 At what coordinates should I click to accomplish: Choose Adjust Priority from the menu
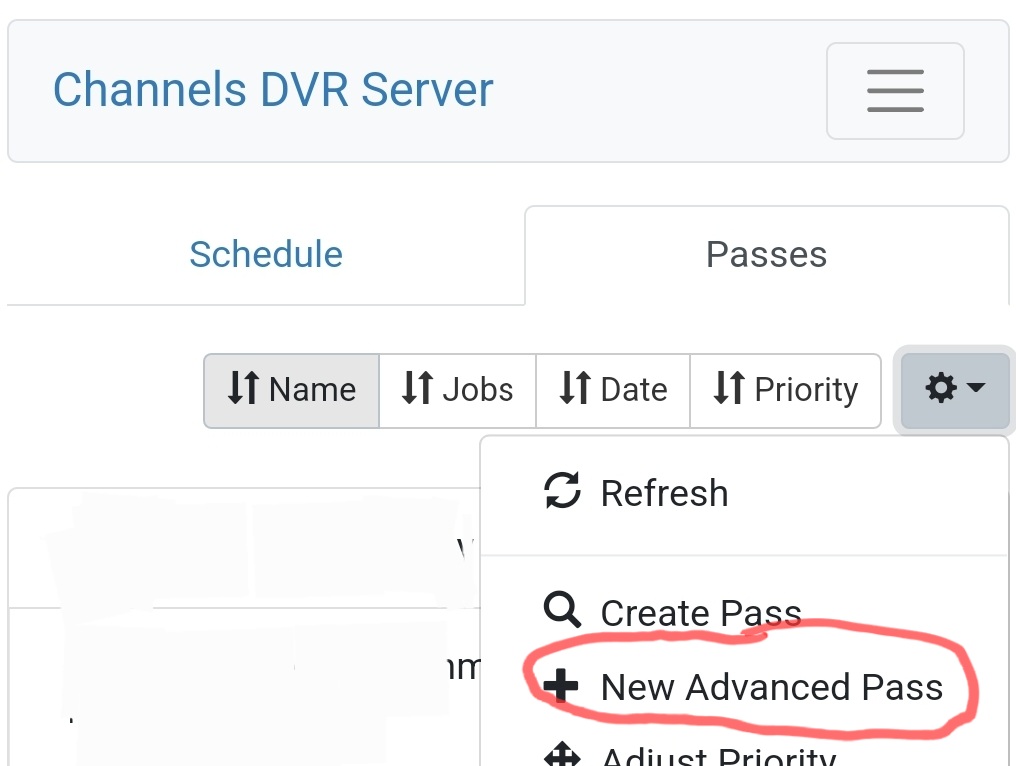pyautogui.click(x=718, y=756)
